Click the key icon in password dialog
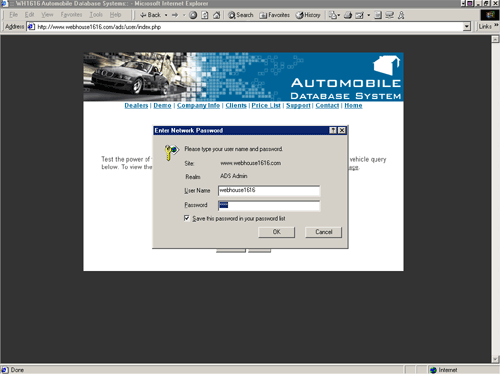Image resolution: width=500 pixels, height=374 pixels. pos(171,152)
